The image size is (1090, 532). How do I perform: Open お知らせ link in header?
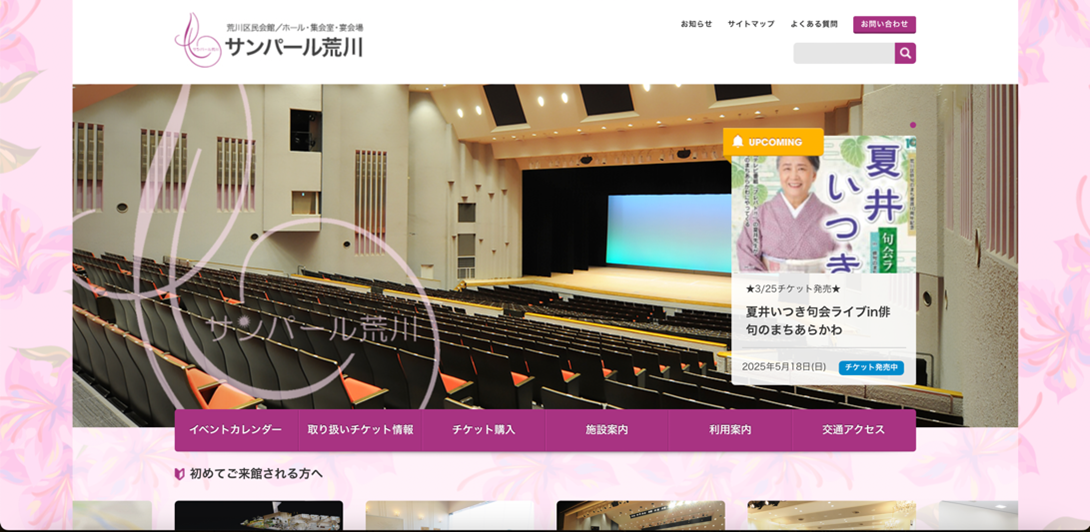point(696,24)
